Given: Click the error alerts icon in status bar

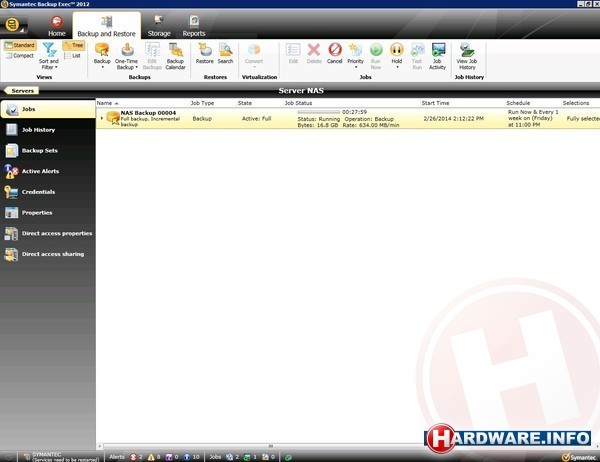Looking at the screenshot, I should point(133,457).
